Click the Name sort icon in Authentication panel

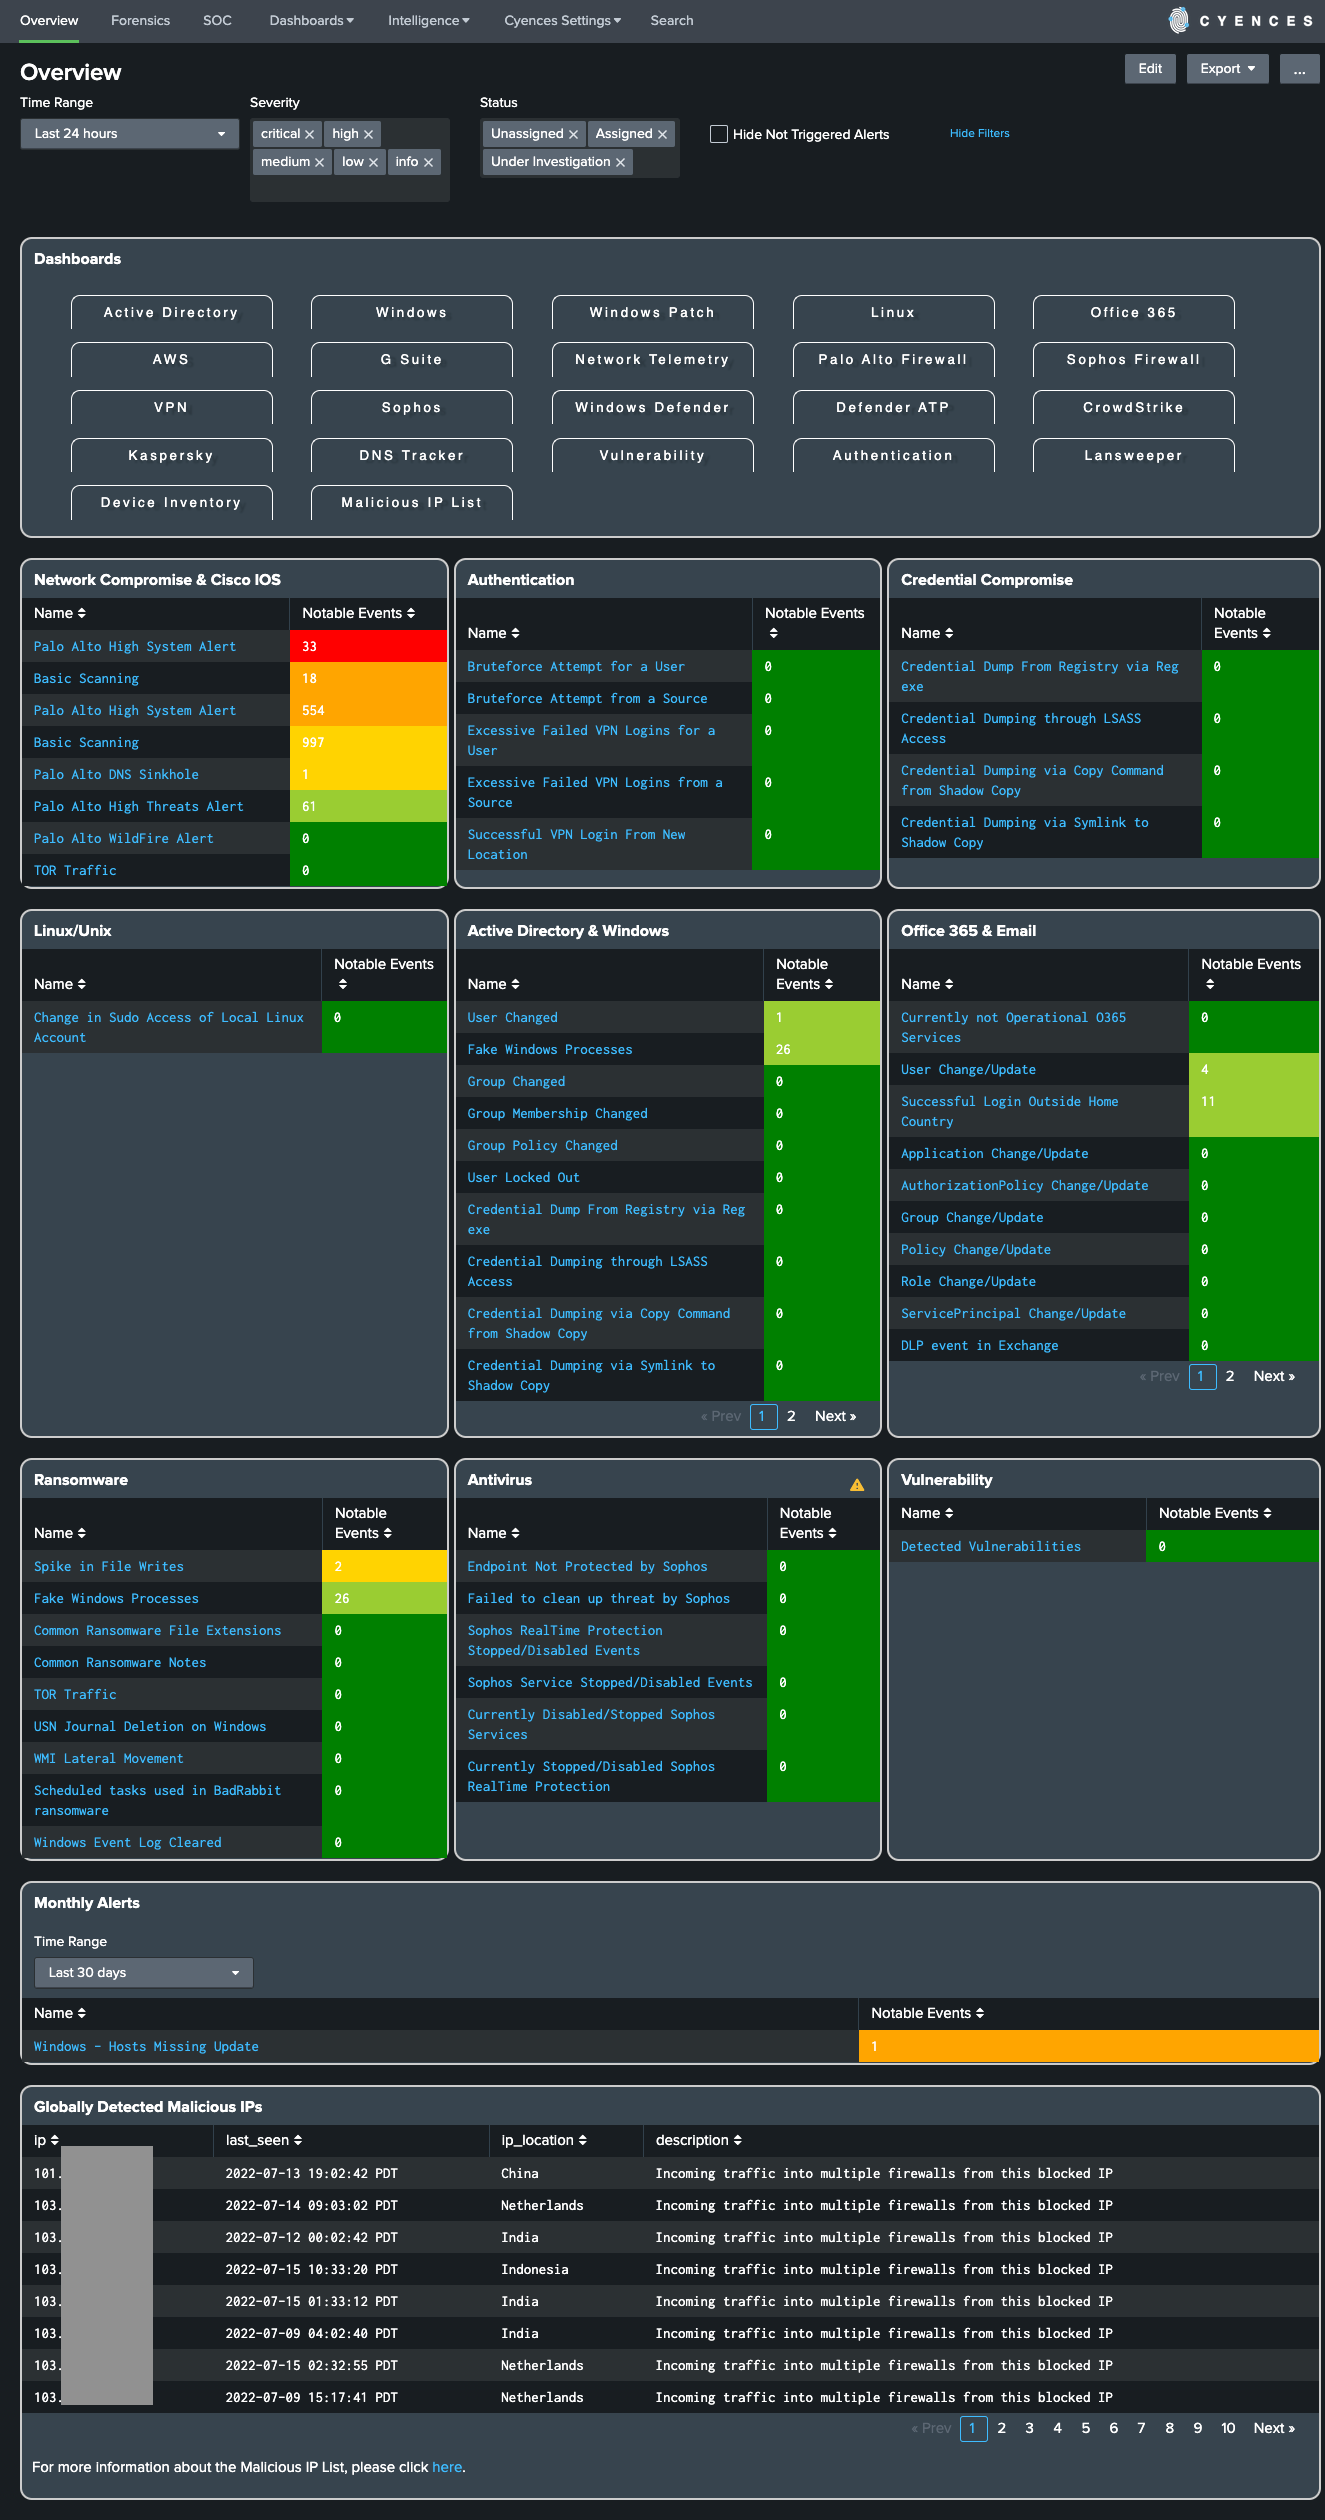pos(515,633)
